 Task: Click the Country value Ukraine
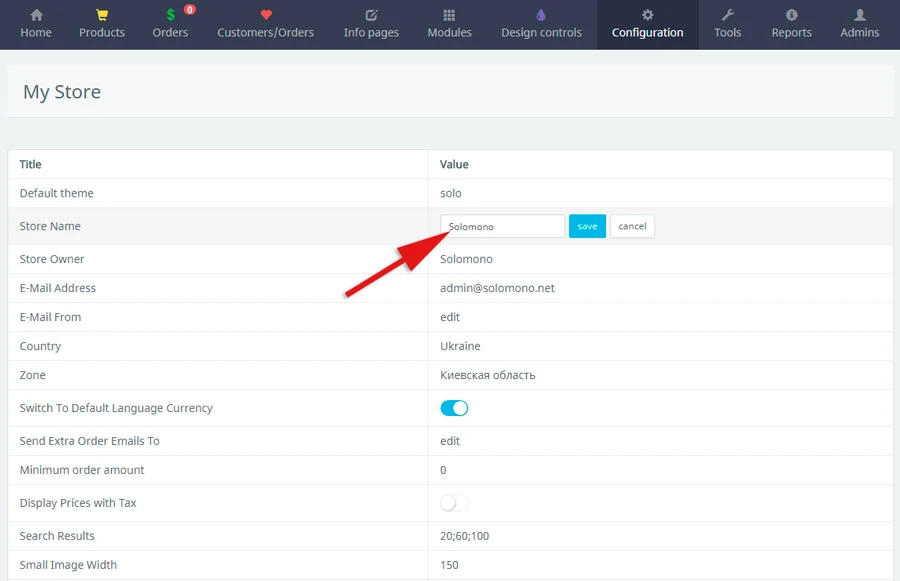tap(460, 346)
